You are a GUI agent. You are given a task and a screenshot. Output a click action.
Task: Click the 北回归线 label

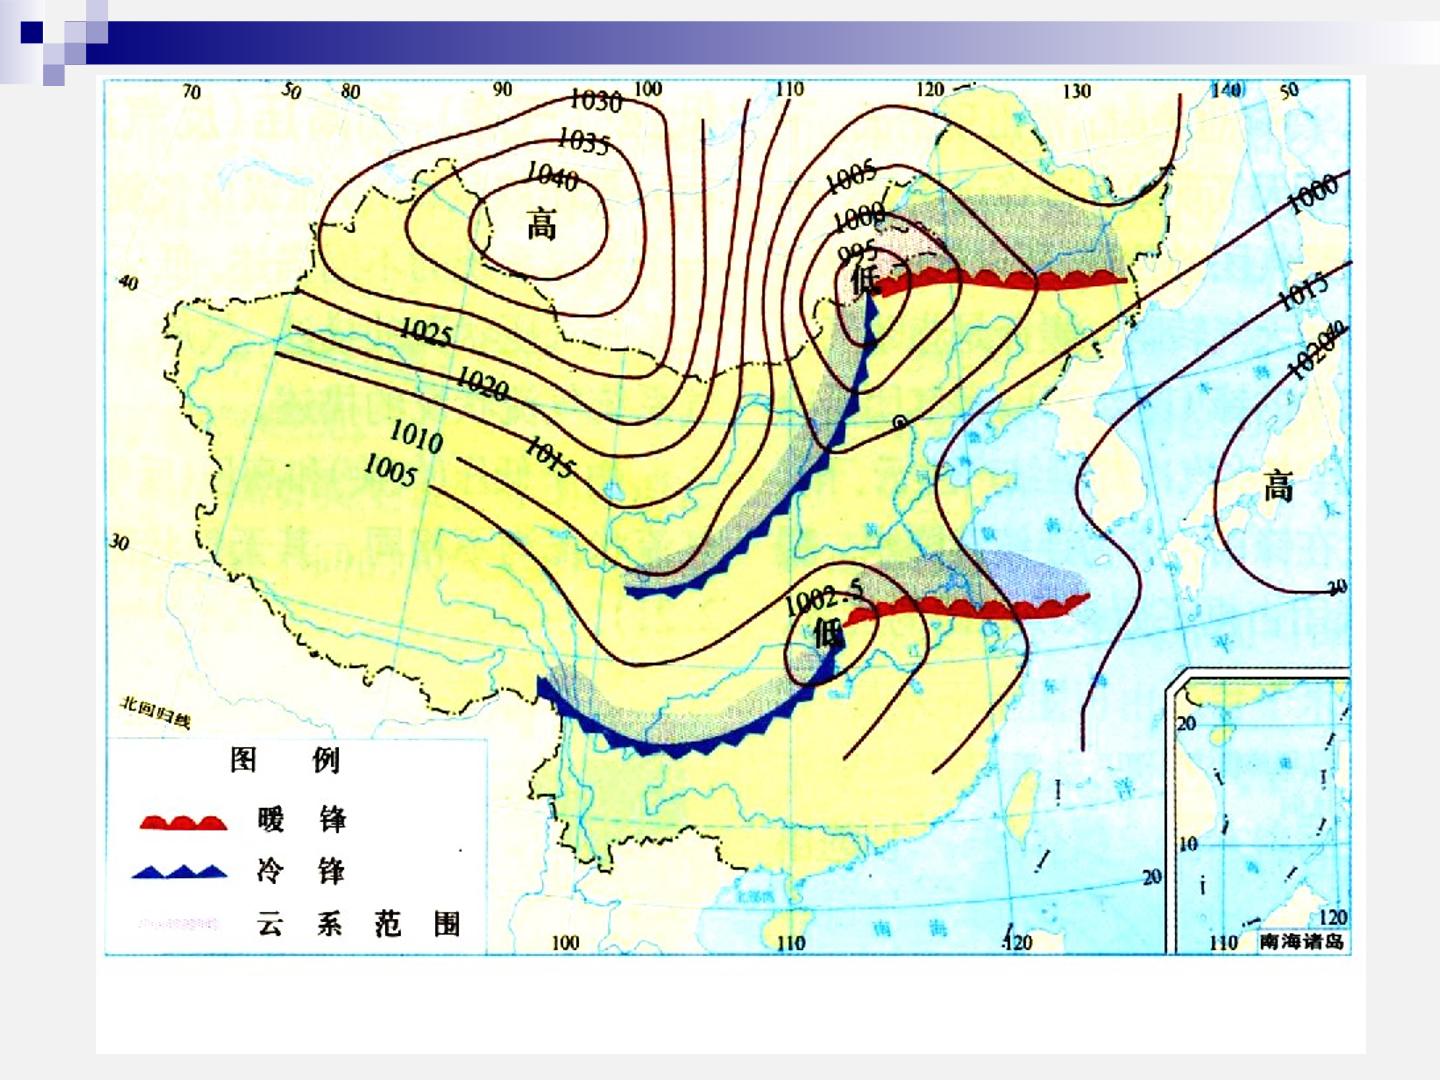pyautogui.click(x=155, y=711)
